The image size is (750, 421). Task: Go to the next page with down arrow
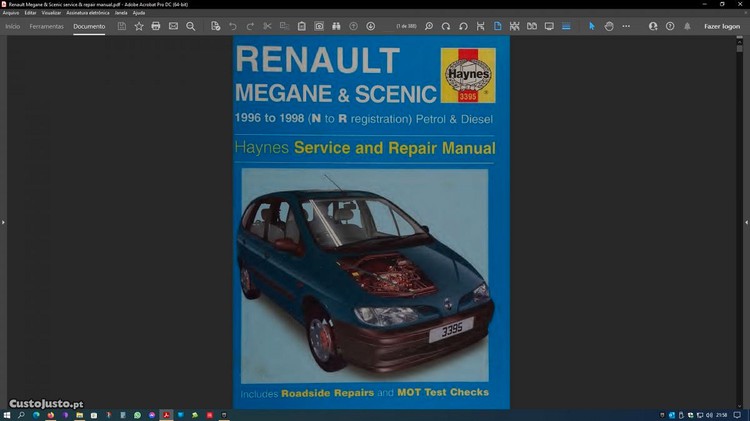371,26
